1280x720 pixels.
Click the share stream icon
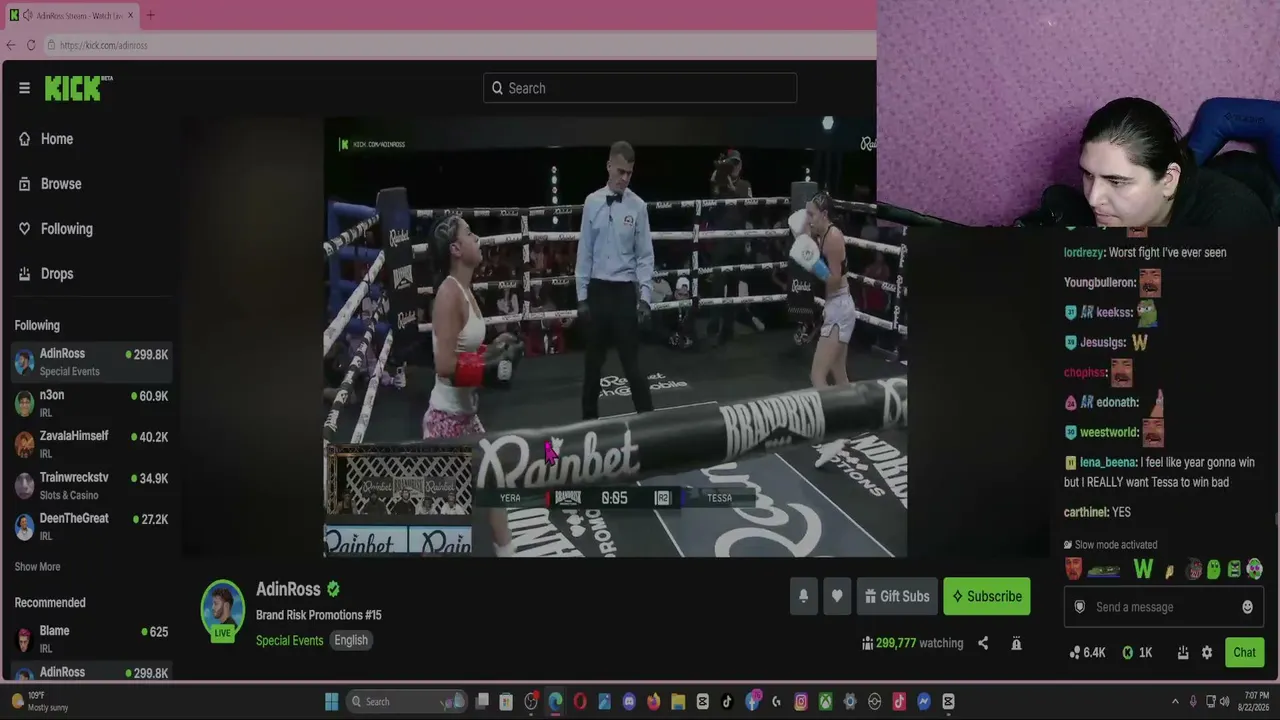pyautogui.click(x=983, y=643)
